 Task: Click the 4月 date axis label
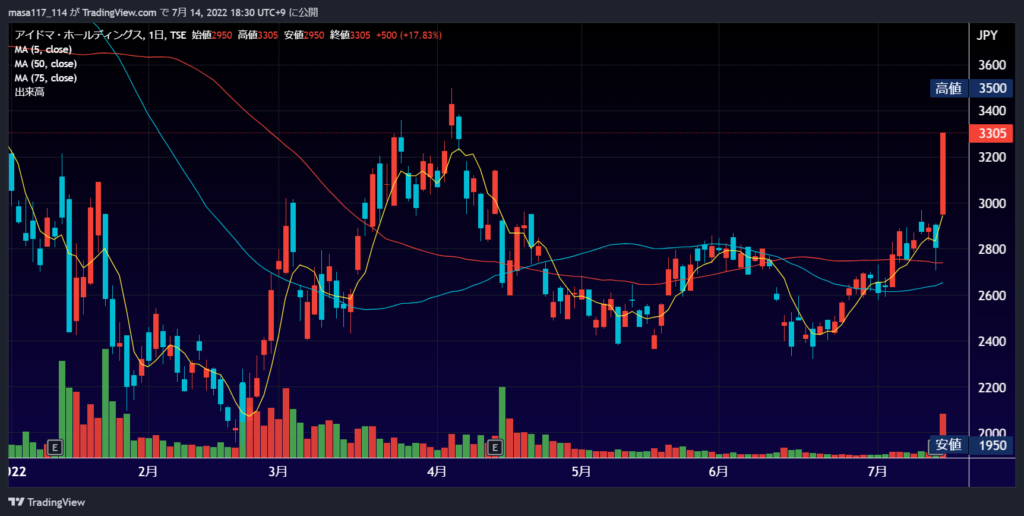(x=436, y=471)
